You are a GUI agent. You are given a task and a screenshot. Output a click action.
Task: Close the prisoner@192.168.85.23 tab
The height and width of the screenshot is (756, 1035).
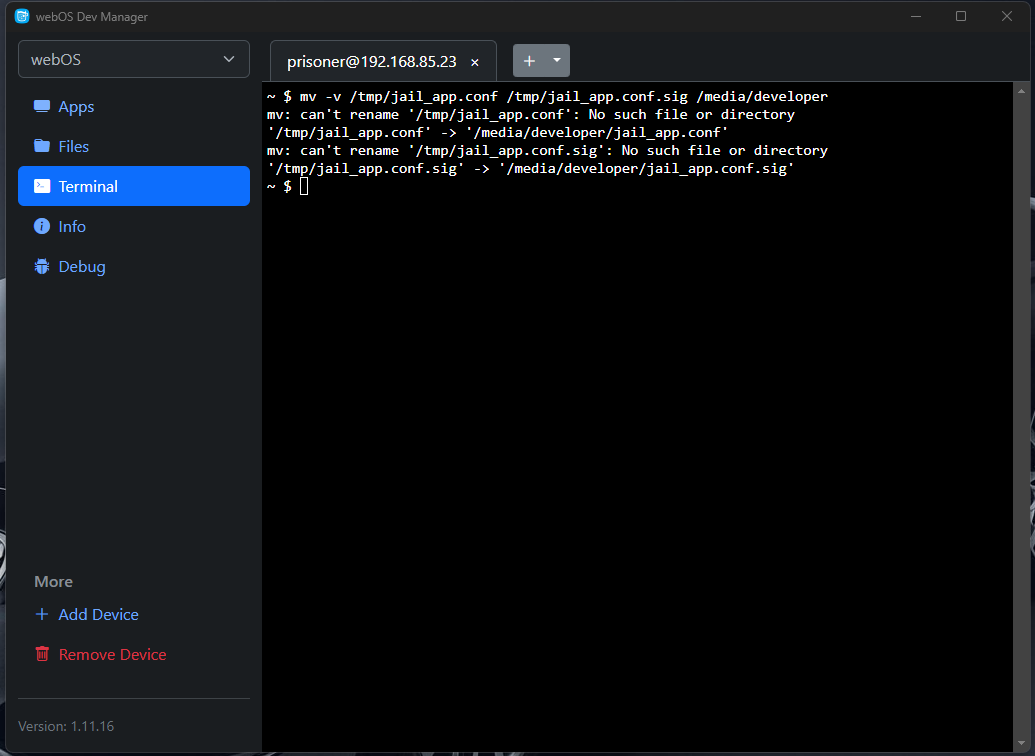[475, 62]
